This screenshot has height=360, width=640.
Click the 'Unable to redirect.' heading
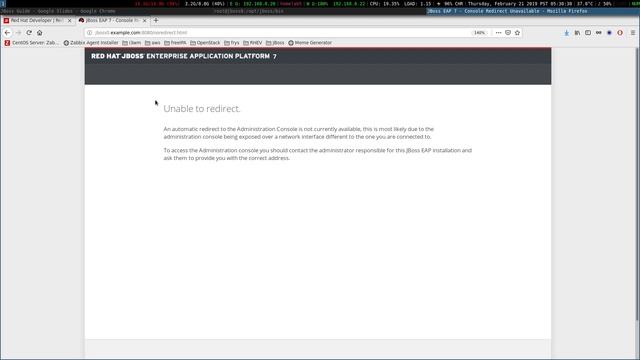point(202,109)
